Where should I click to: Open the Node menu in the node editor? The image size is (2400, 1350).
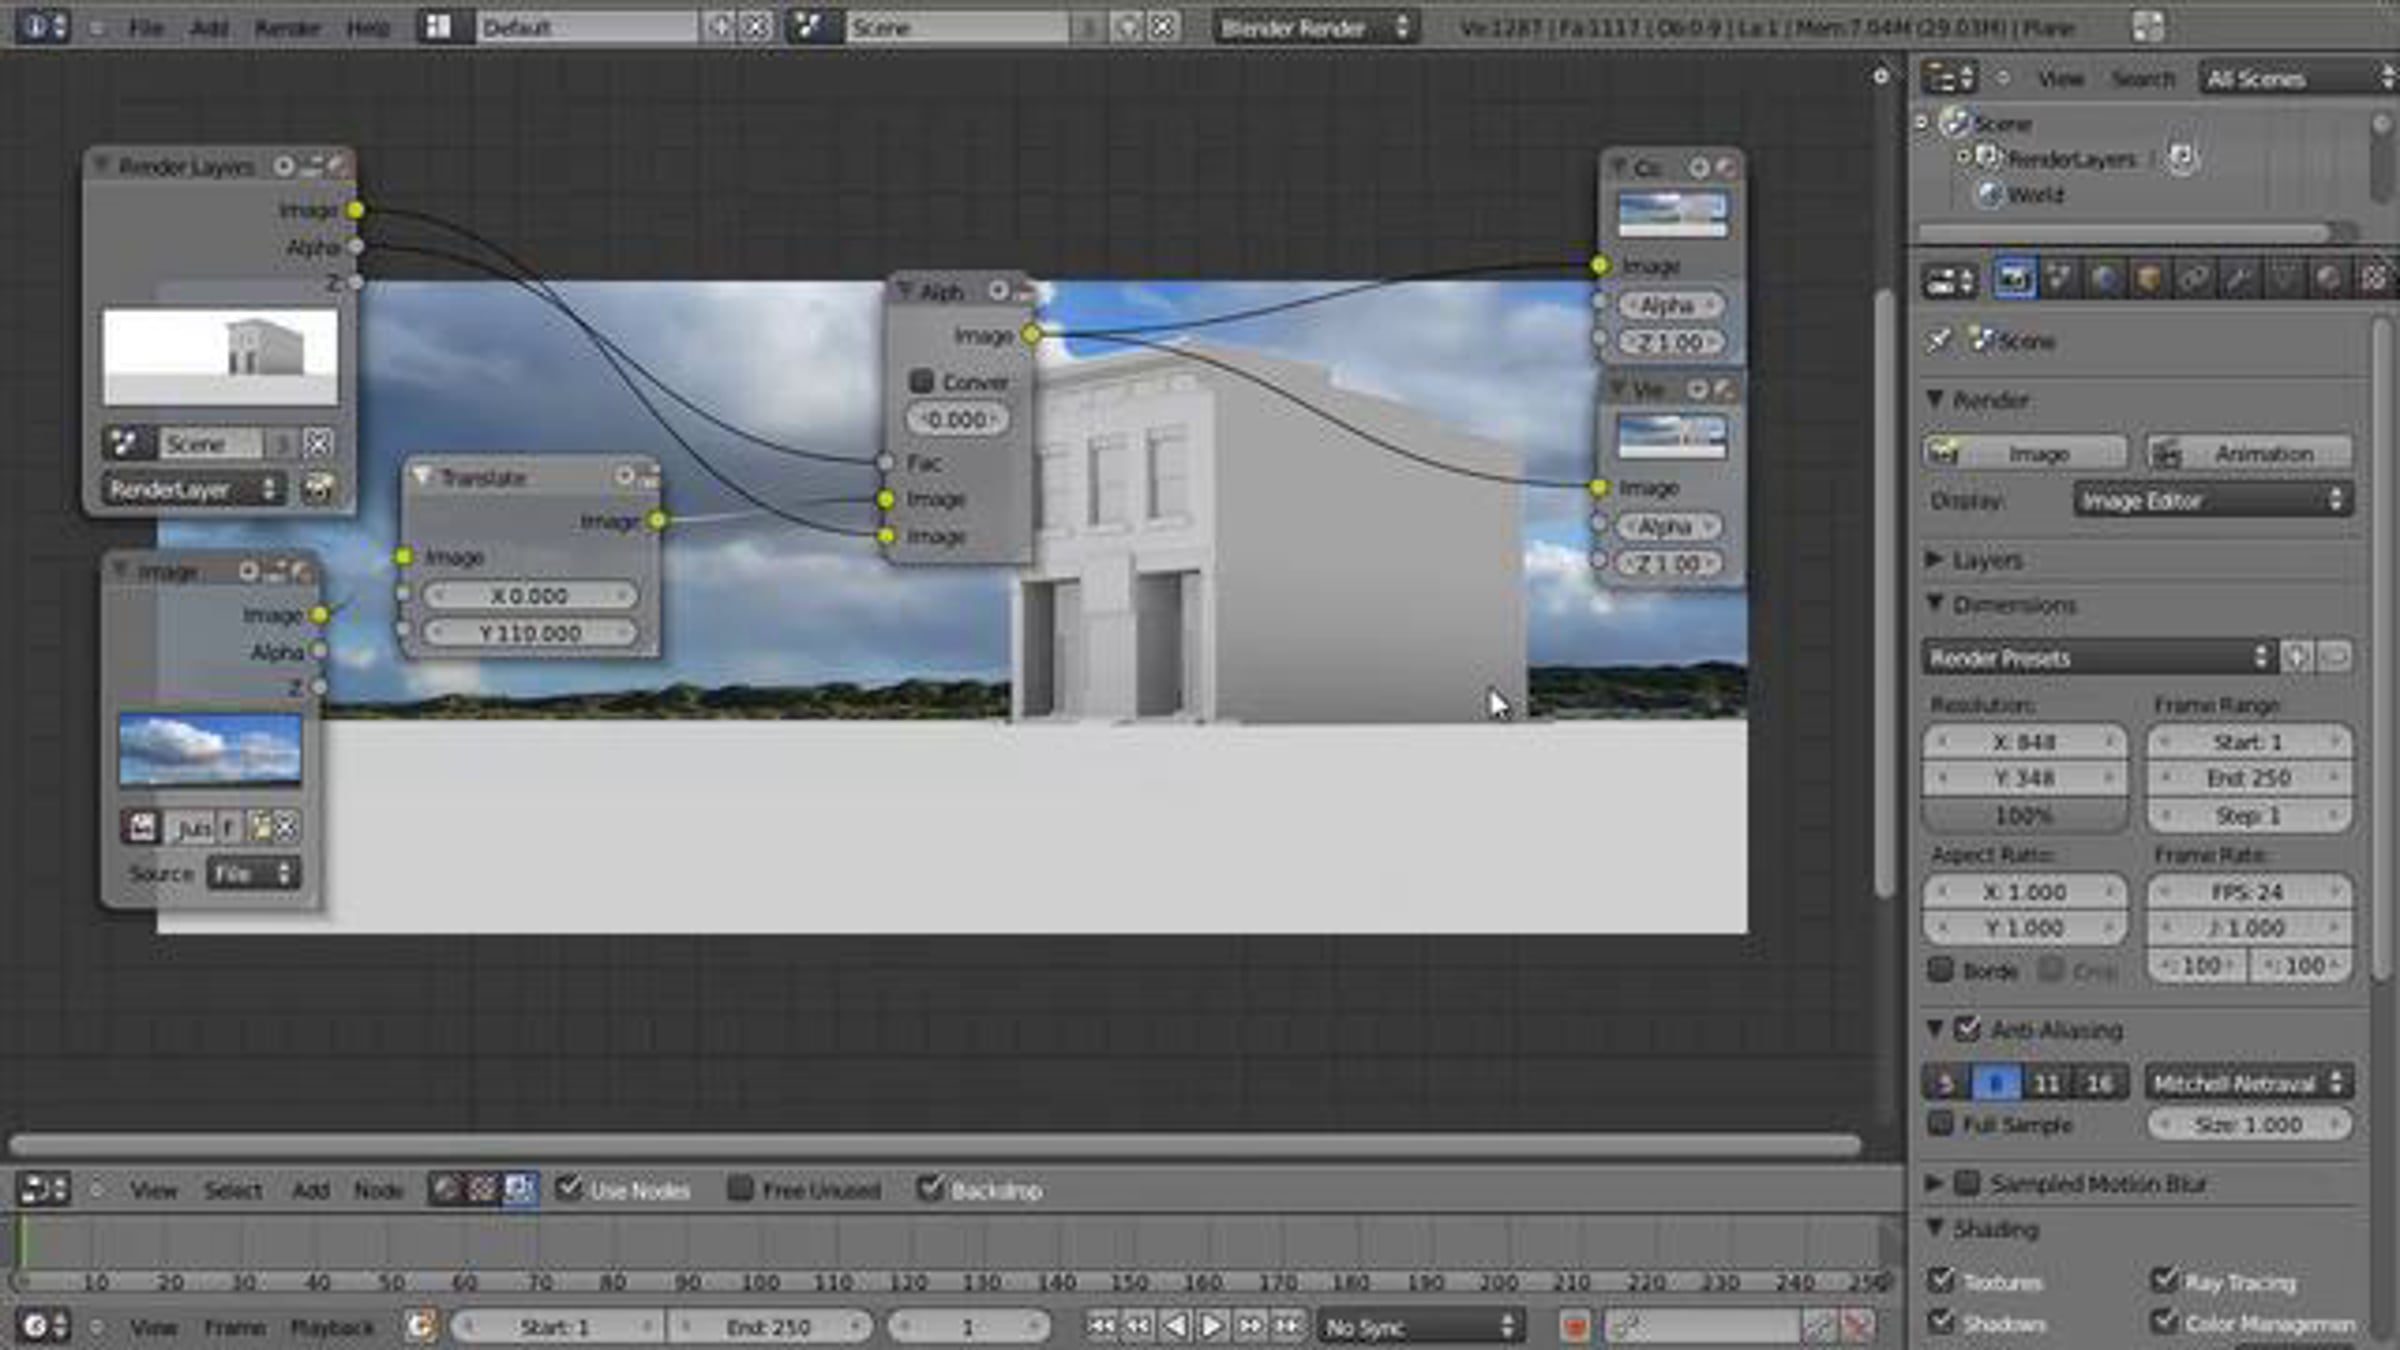pos(377,1190)
